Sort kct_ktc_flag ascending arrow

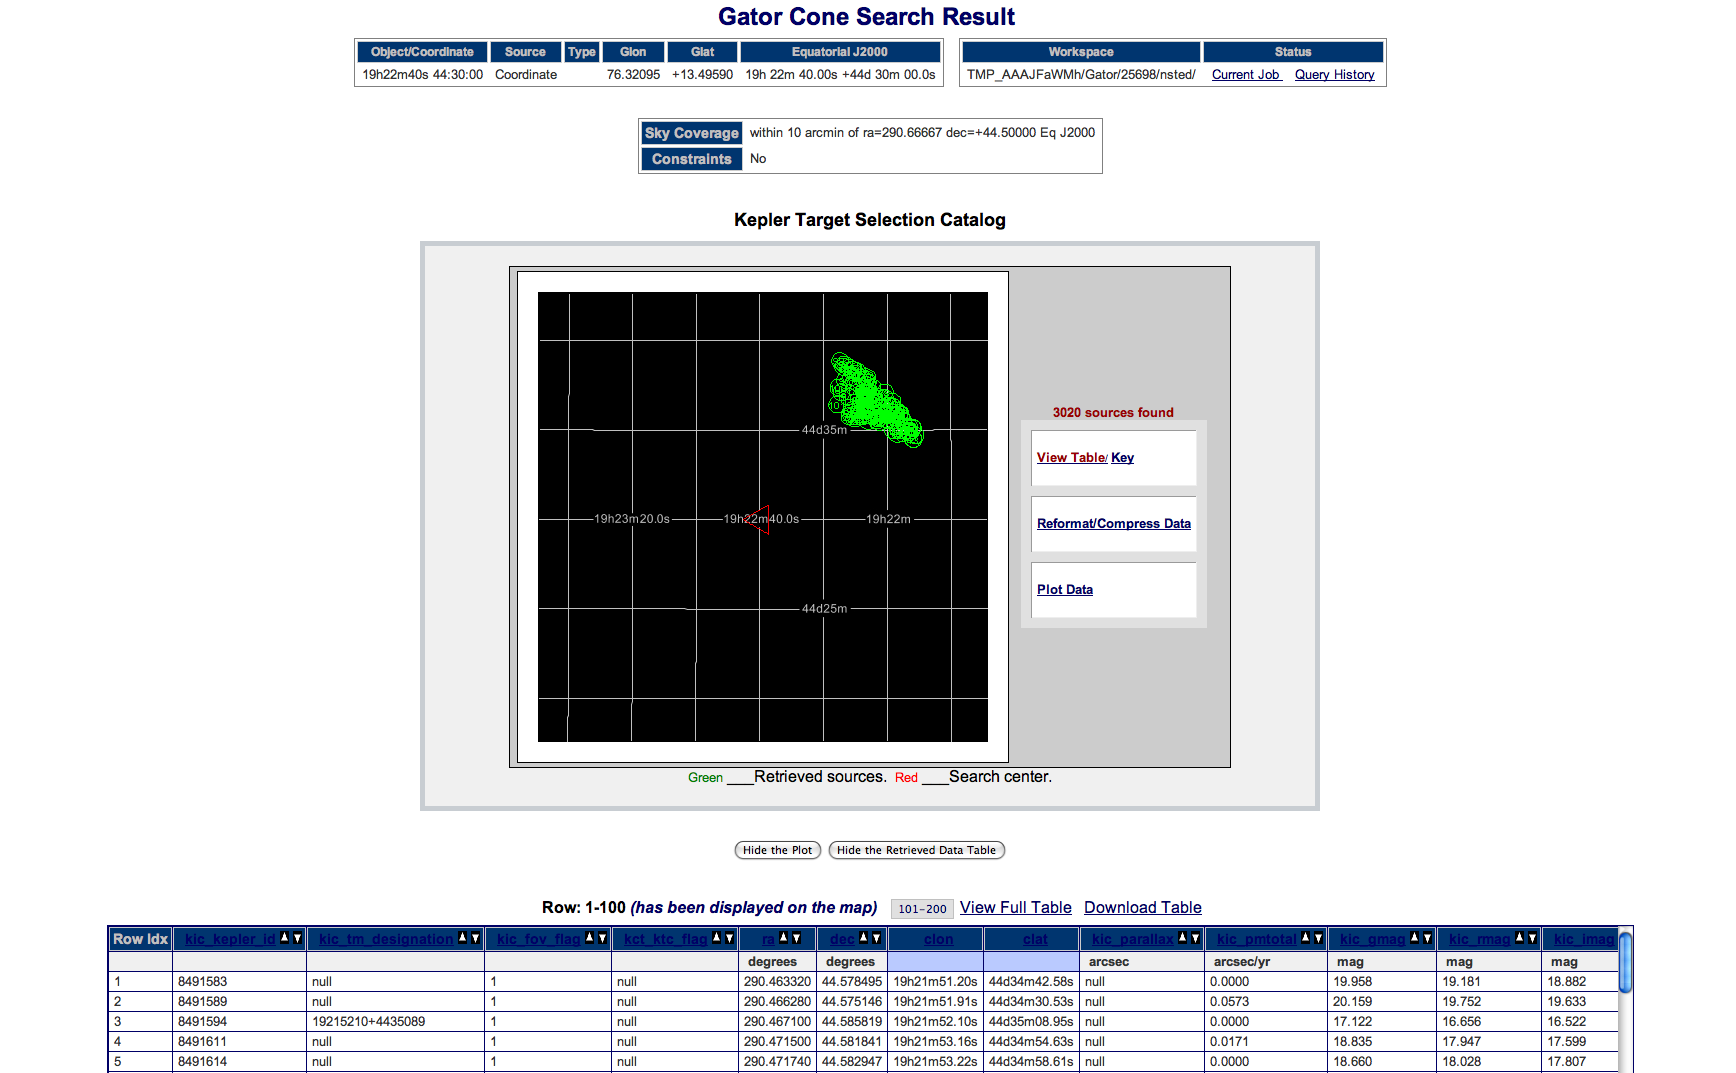click(717, 938)
